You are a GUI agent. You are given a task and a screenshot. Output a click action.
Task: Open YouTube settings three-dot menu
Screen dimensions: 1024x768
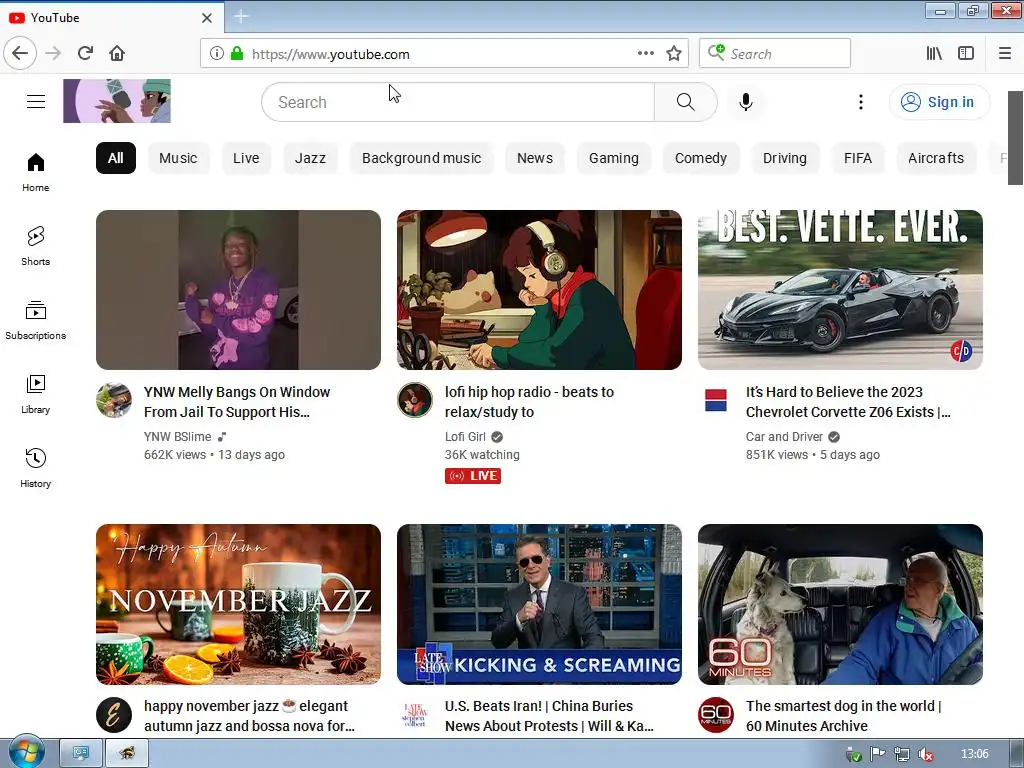click(x=861, y=102)
